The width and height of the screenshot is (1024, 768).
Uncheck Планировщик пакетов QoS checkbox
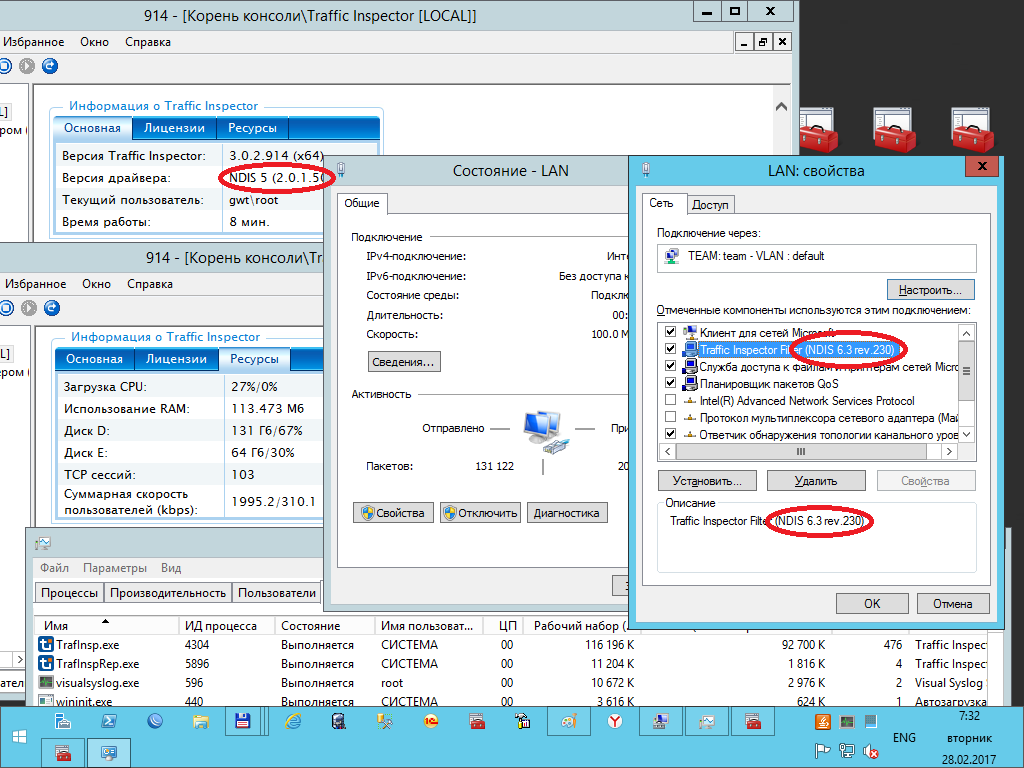point(670,383)
